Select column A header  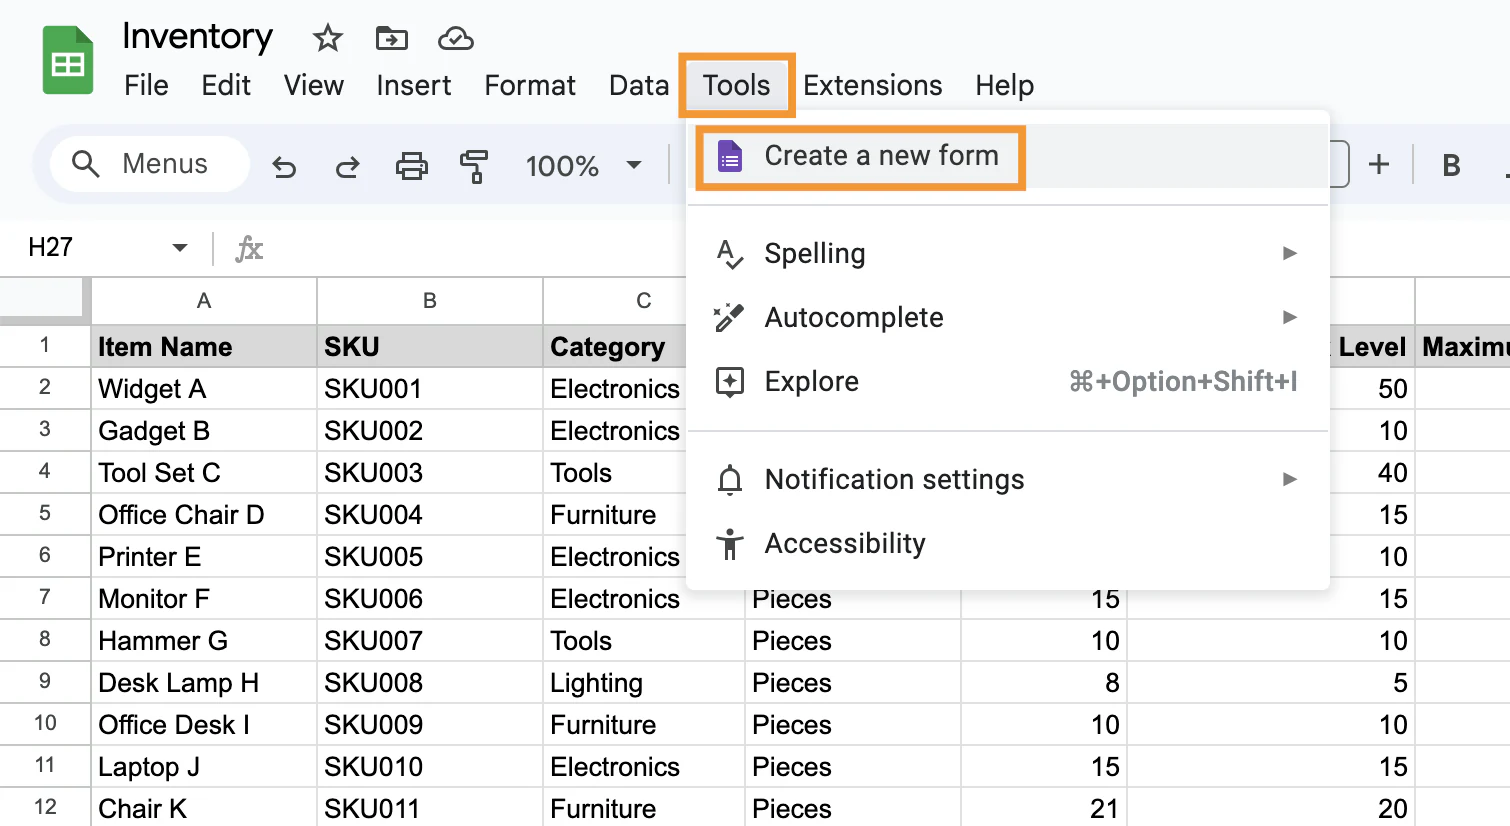click(x=204, y=301)
